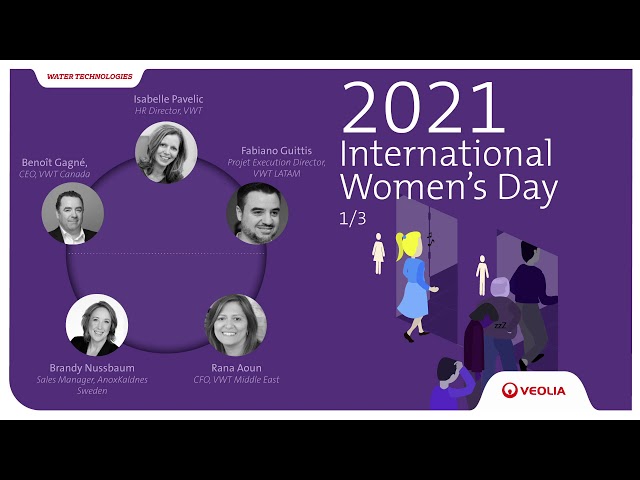Click the name Rana Aoun
640x480 pixels.
[x=236, y=368]
